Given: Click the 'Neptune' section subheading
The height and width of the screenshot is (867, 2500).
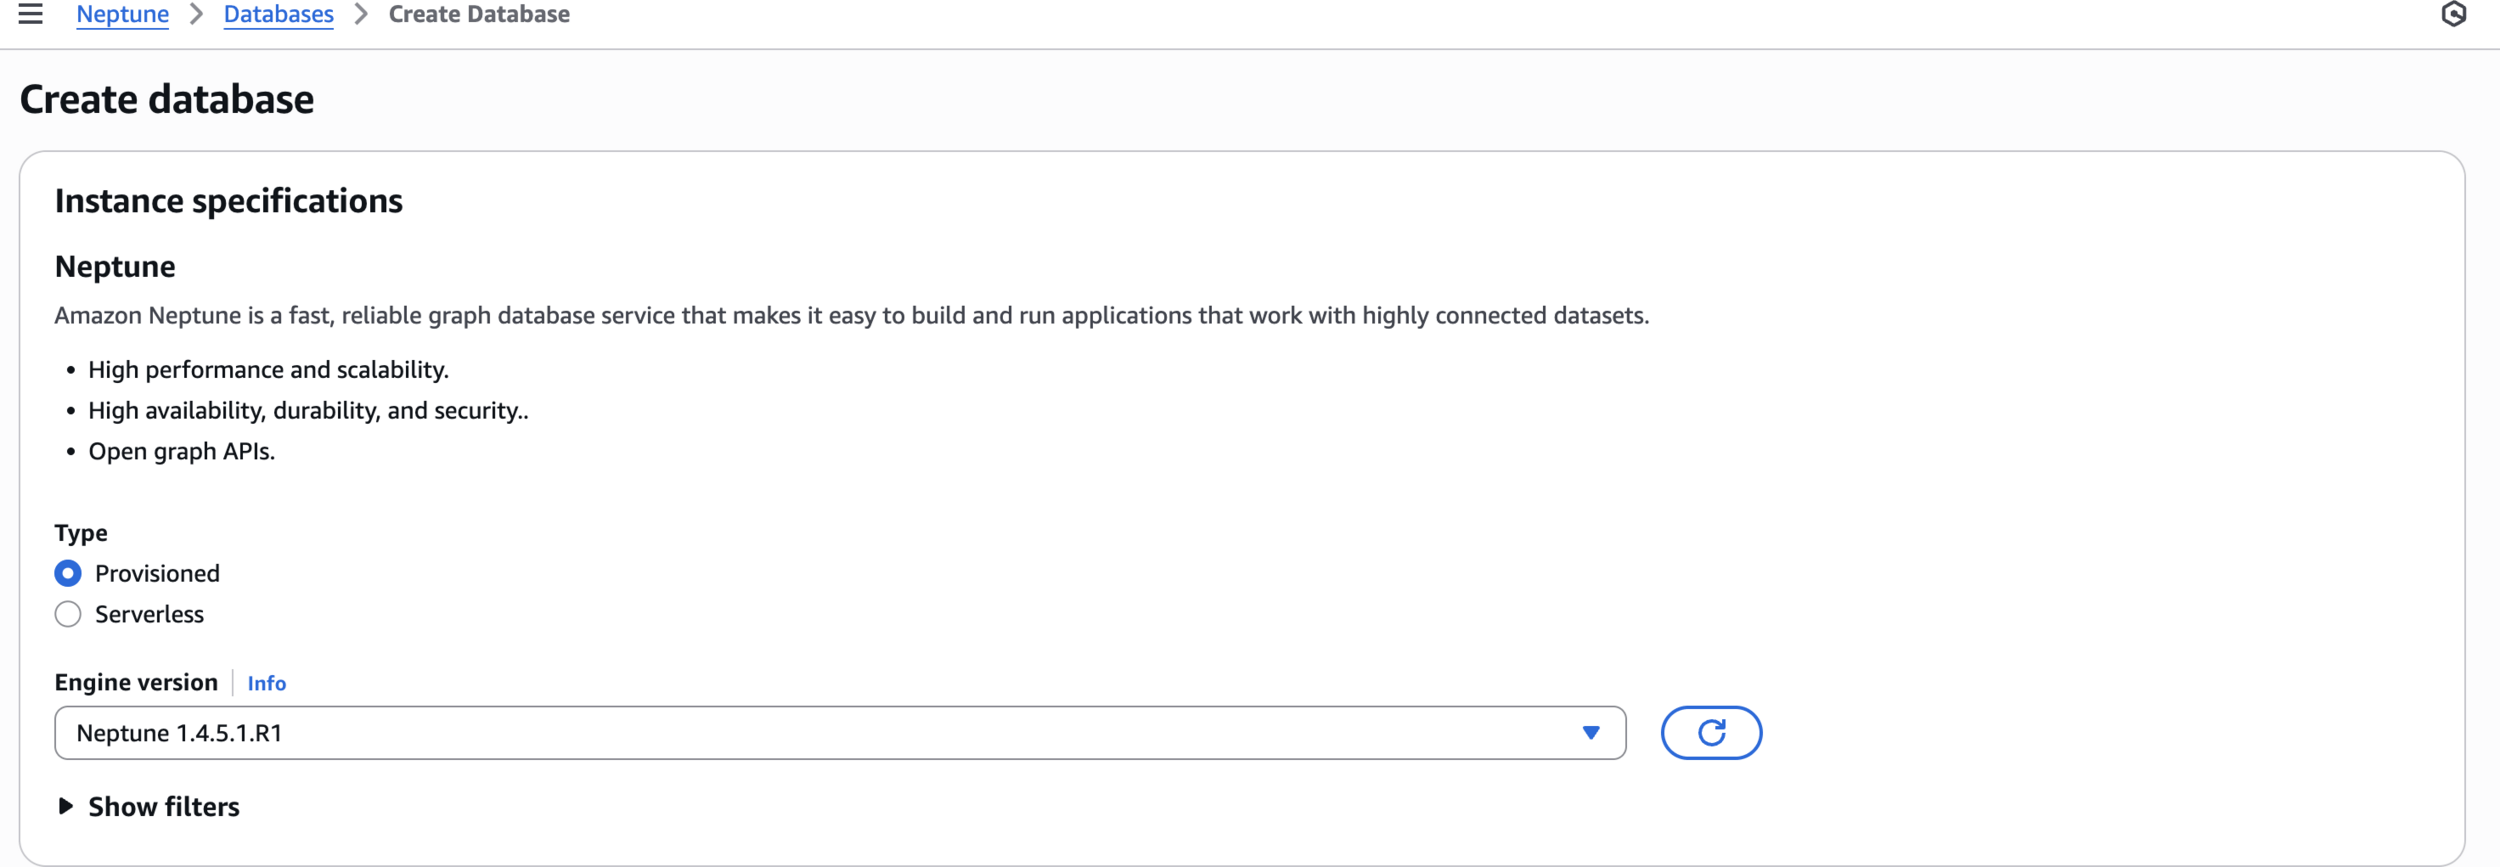Looking at the screenshot, I should (115, 267).
